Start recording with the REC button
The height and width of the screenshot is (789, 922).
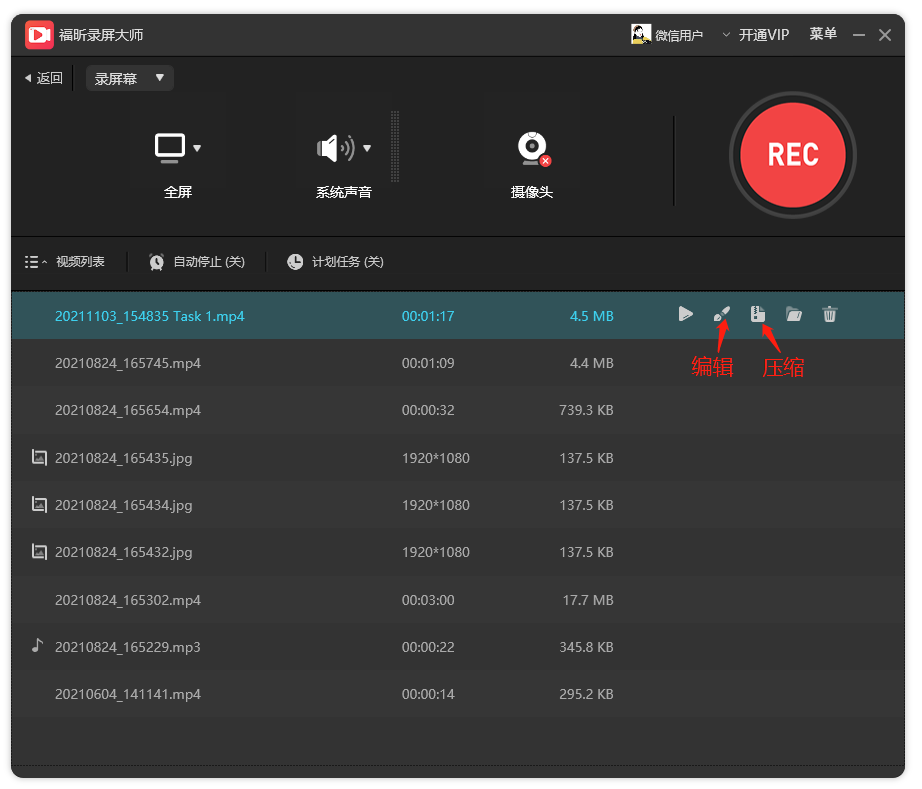[793, 155]
